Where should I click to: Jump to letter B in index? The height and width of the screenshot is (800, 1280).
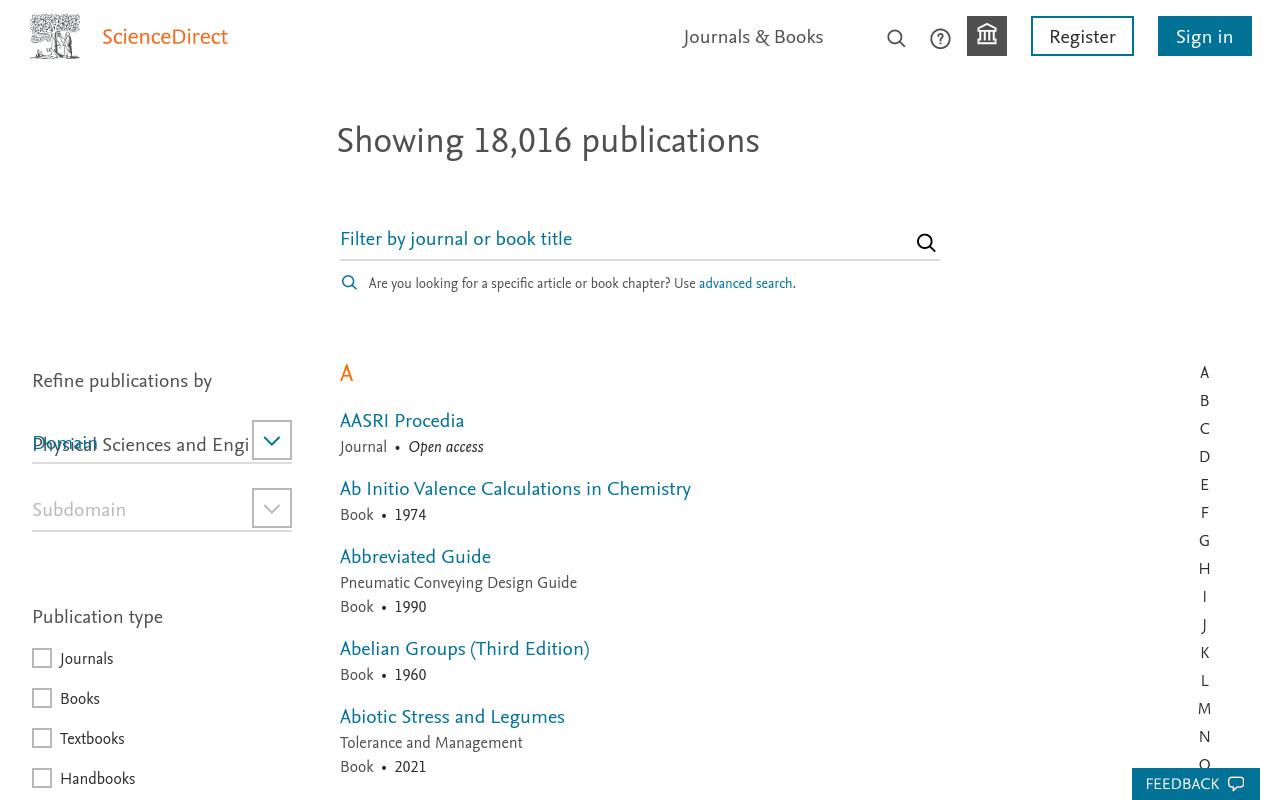click(x=1204, y=401)
